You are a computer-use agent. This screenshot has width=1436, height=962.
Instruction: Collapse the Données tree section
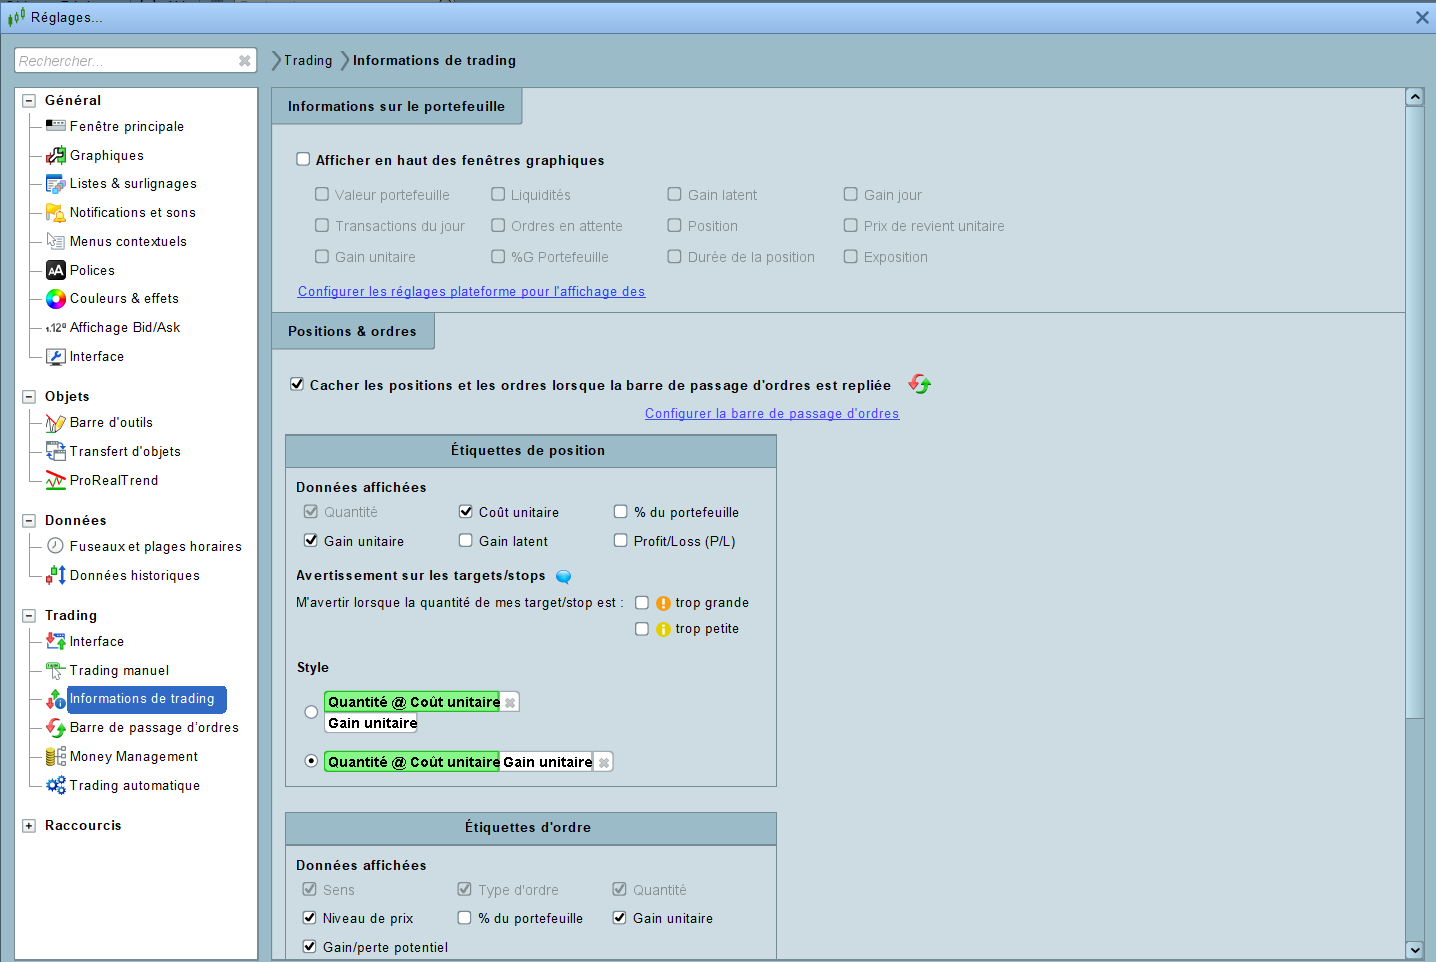coord(29,520)
